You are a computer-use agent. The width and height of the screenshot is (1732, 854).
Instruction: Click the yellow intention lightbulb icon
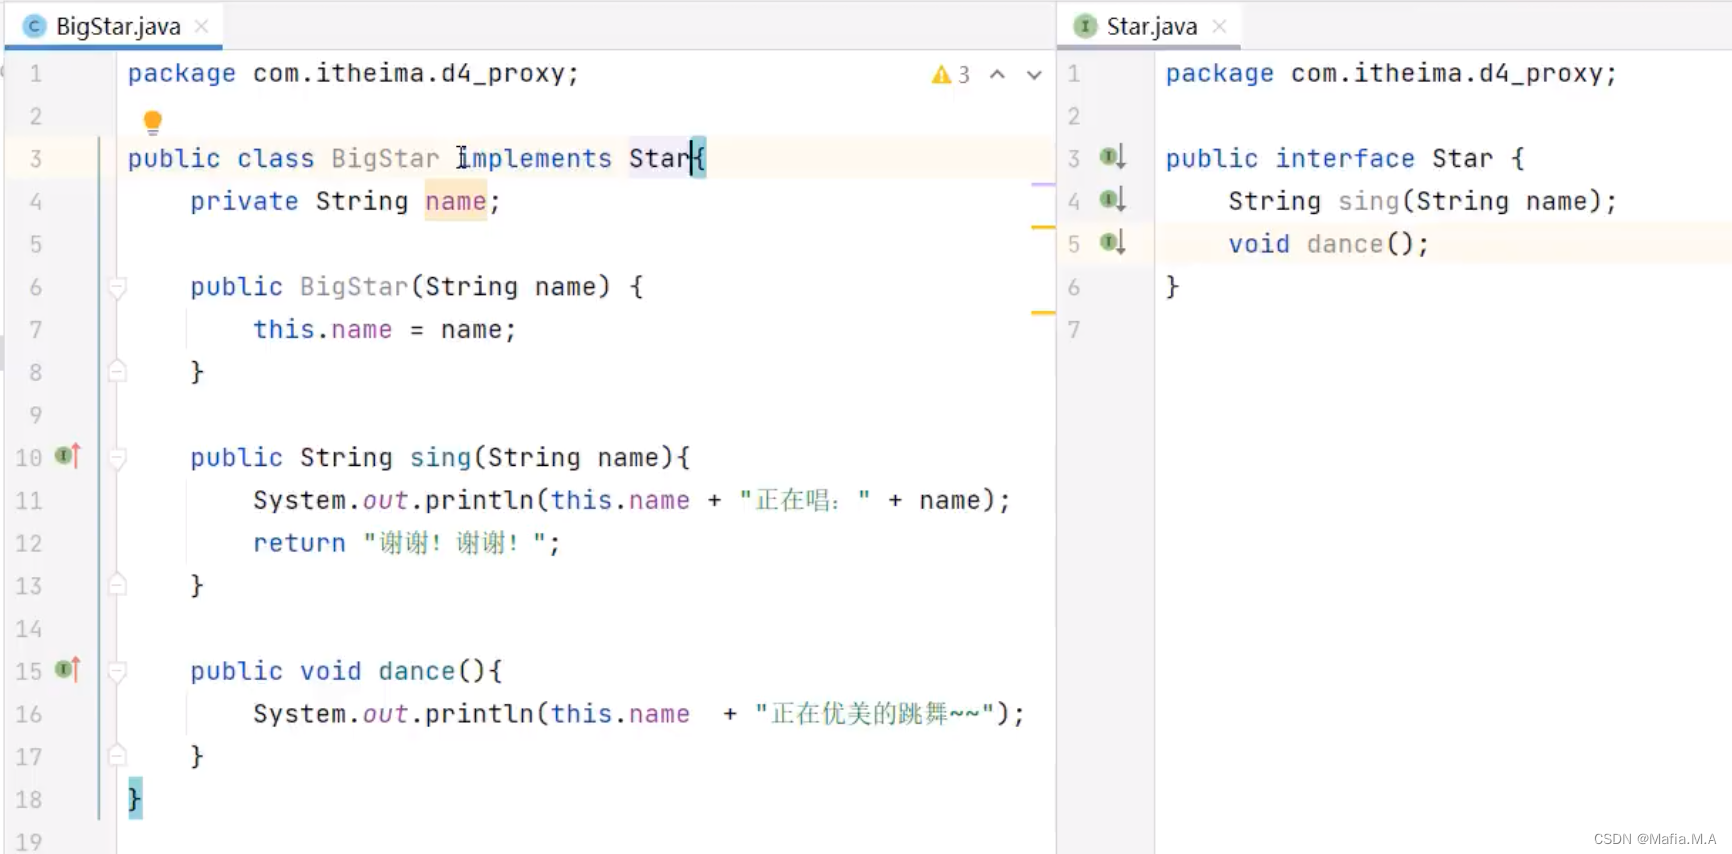[x=152, y=122]
